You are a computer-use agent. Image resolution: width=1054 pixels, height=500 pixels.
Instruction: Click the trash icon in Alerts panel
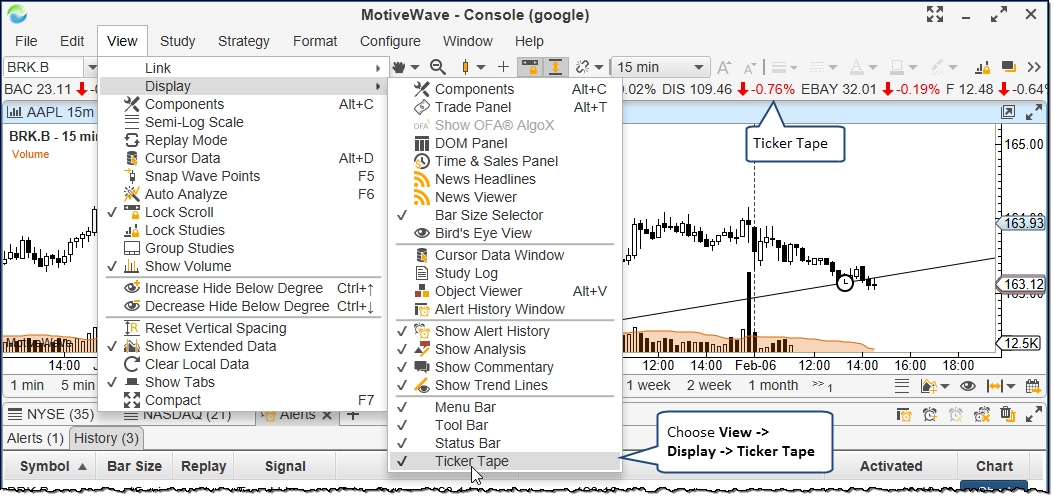pyautogui.click(x=1007, y=415)
